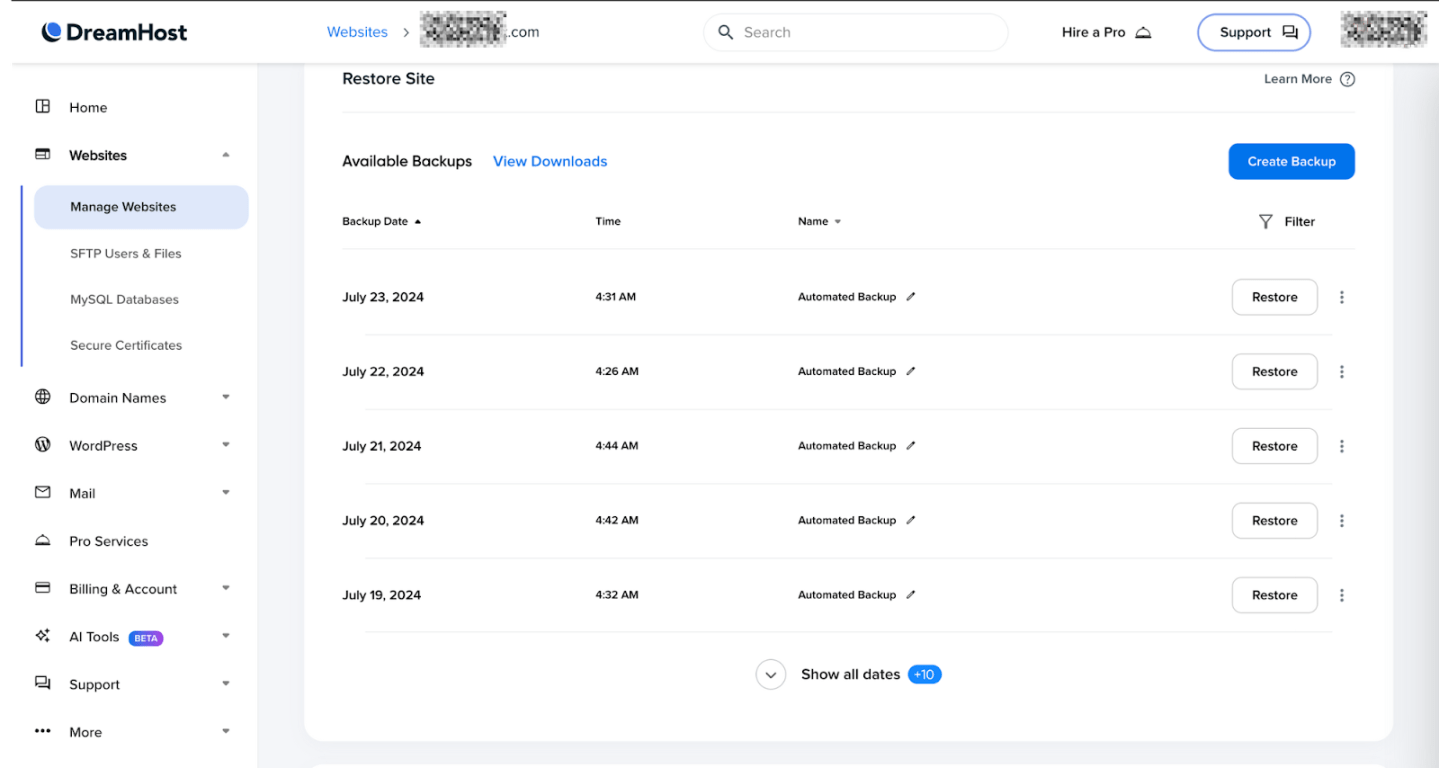The image size is (1439, 768).
Task: Click the Create Backup button
Action: (x=1291, y=161)
